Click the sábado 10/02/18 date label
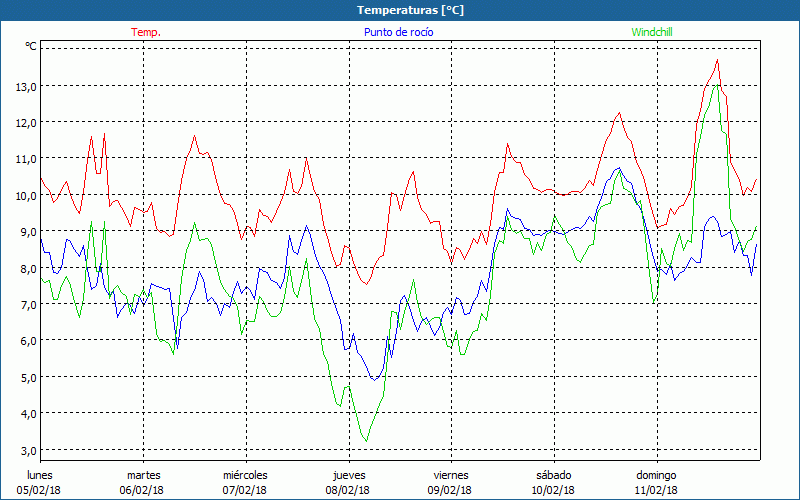The image size is (800, 500). [x=553, y=482]
